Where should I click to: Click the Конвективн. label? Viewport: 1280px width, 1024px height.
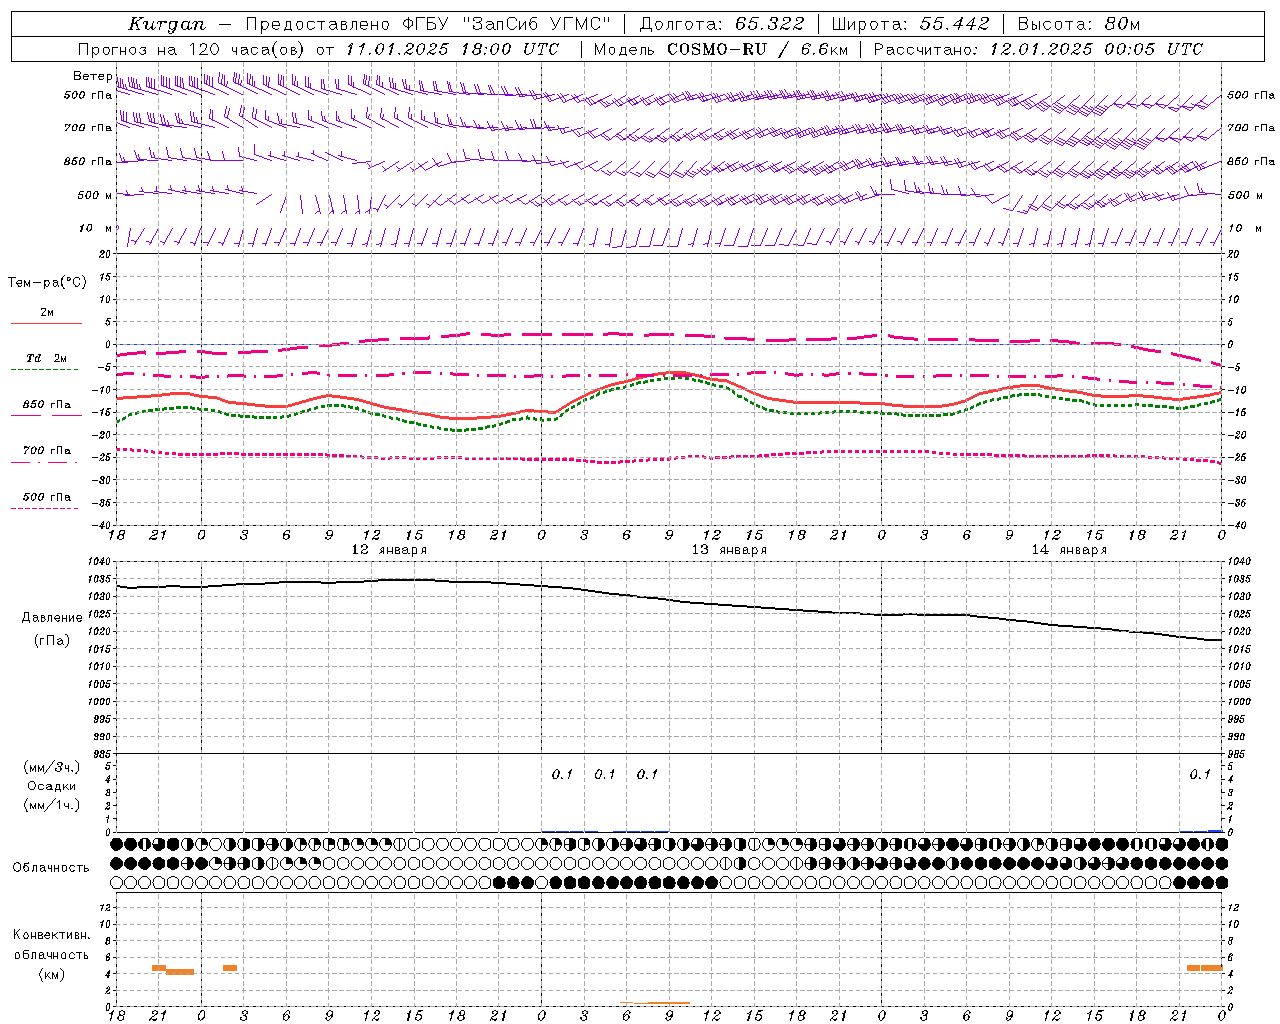click(51, 935)
